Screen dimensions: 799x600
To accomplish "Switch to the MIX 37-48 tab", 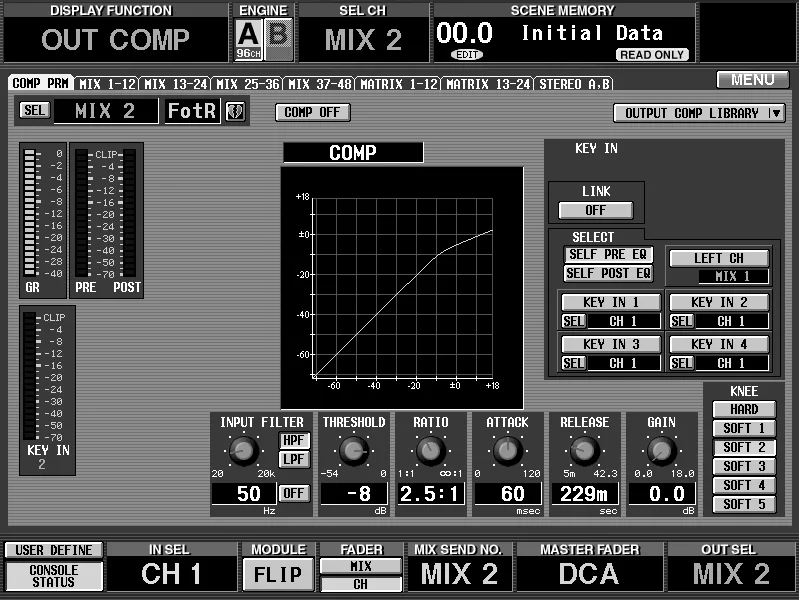I will 319,84.
